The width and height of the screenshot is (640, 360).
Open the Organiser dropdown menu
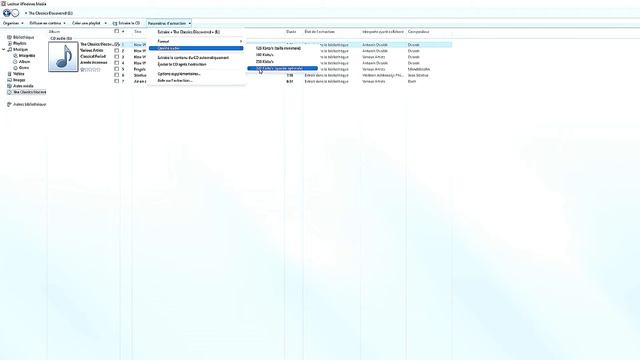pyautogui.click(x=13, y=23)
